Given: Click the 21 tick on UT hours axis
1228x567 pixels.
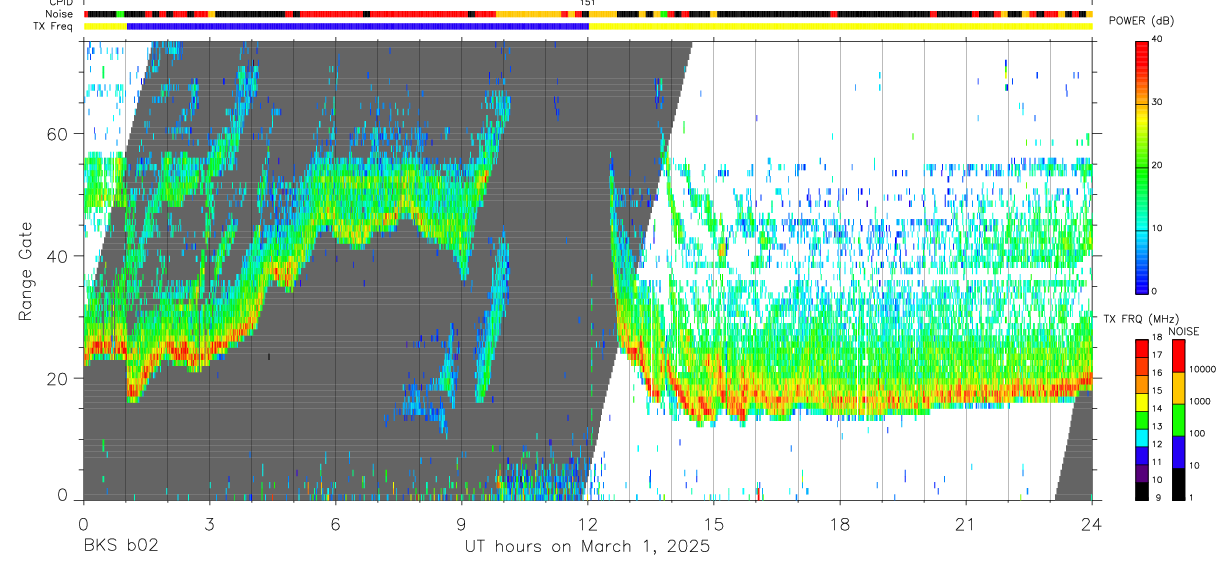Looking at the screenshot, I should point(966,524).
